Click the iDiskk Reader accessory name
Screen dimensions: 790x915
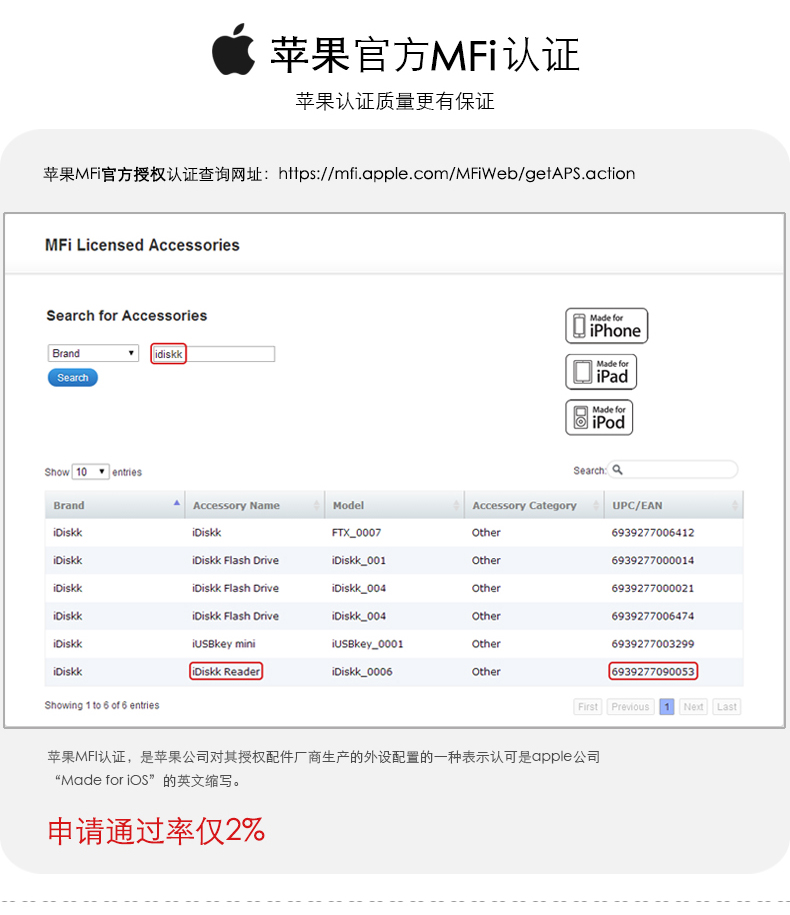tap(226, 672)
